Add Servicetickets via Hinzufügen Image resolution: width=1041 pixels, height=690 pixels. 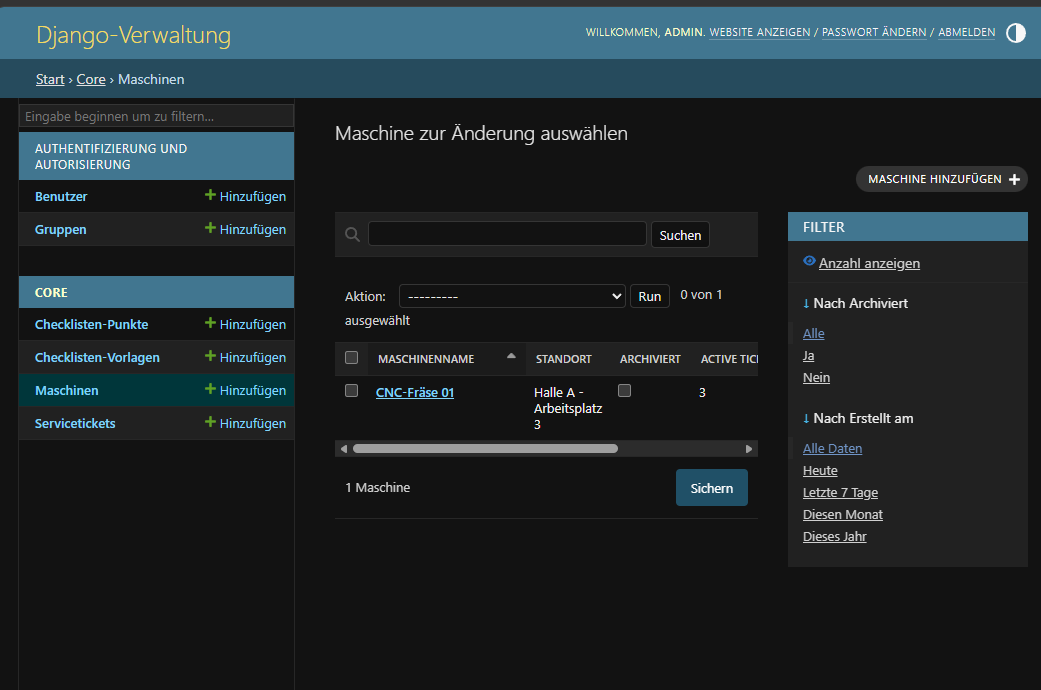click(x=246, y=423)
